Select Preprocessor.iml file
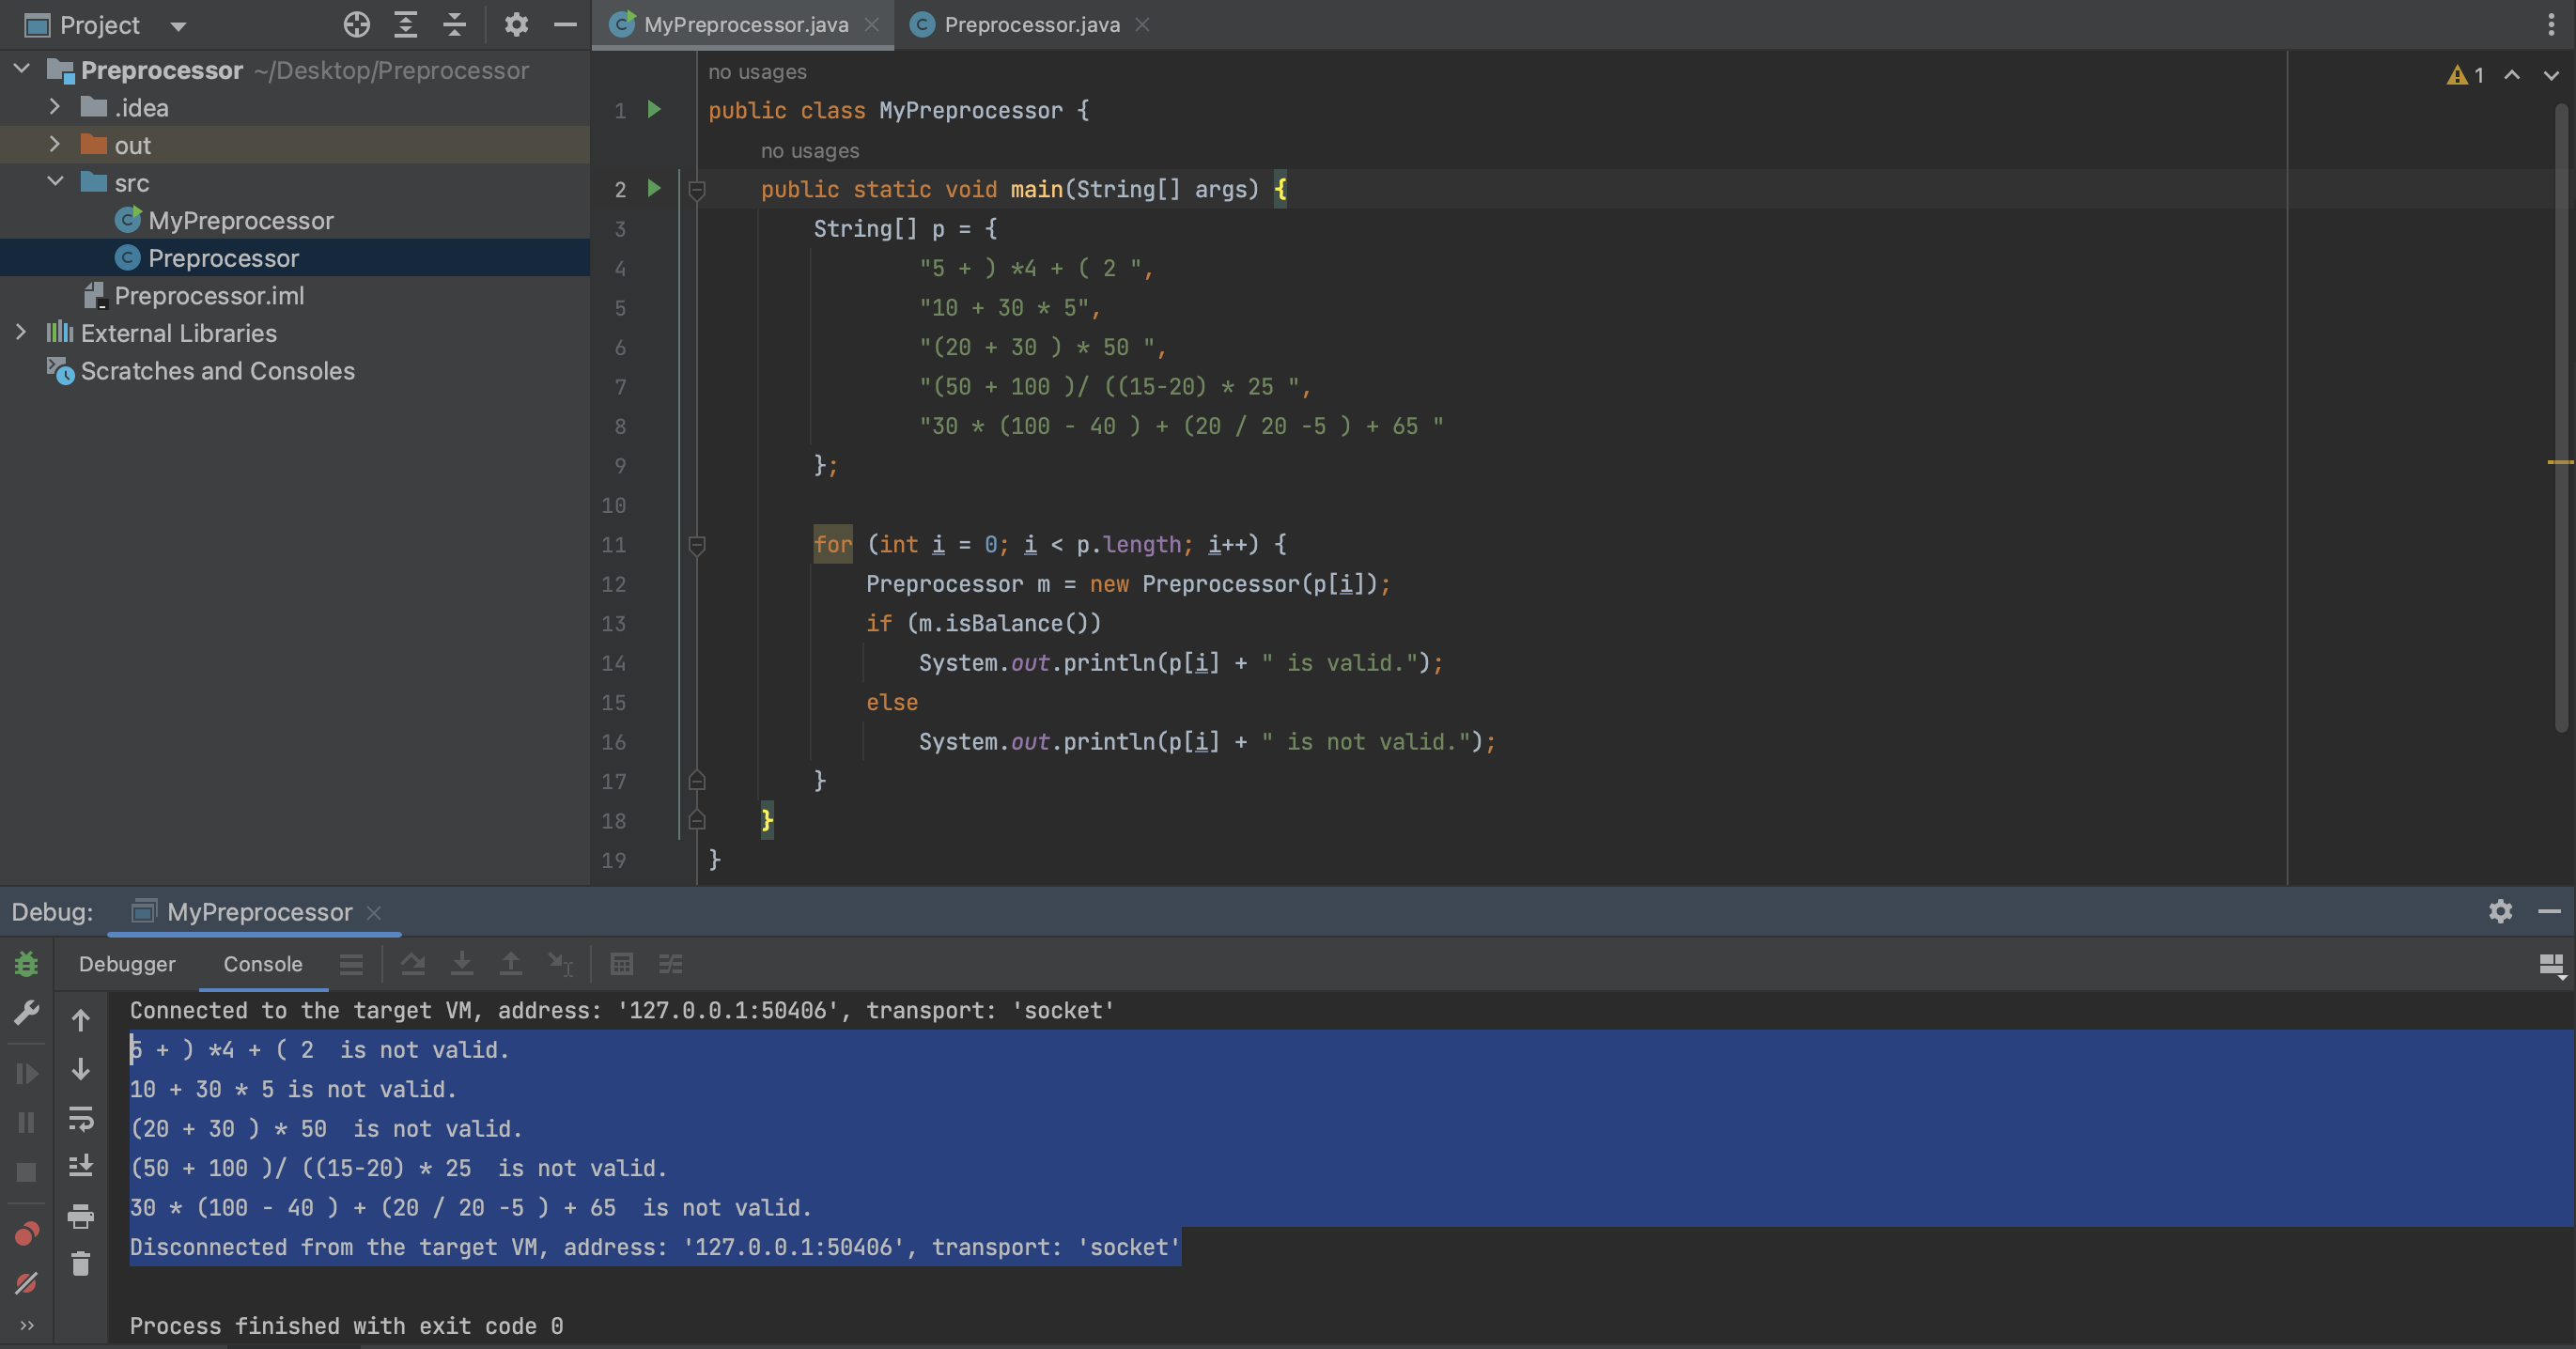The image size is (2576, 1349). tap(209, 295)
